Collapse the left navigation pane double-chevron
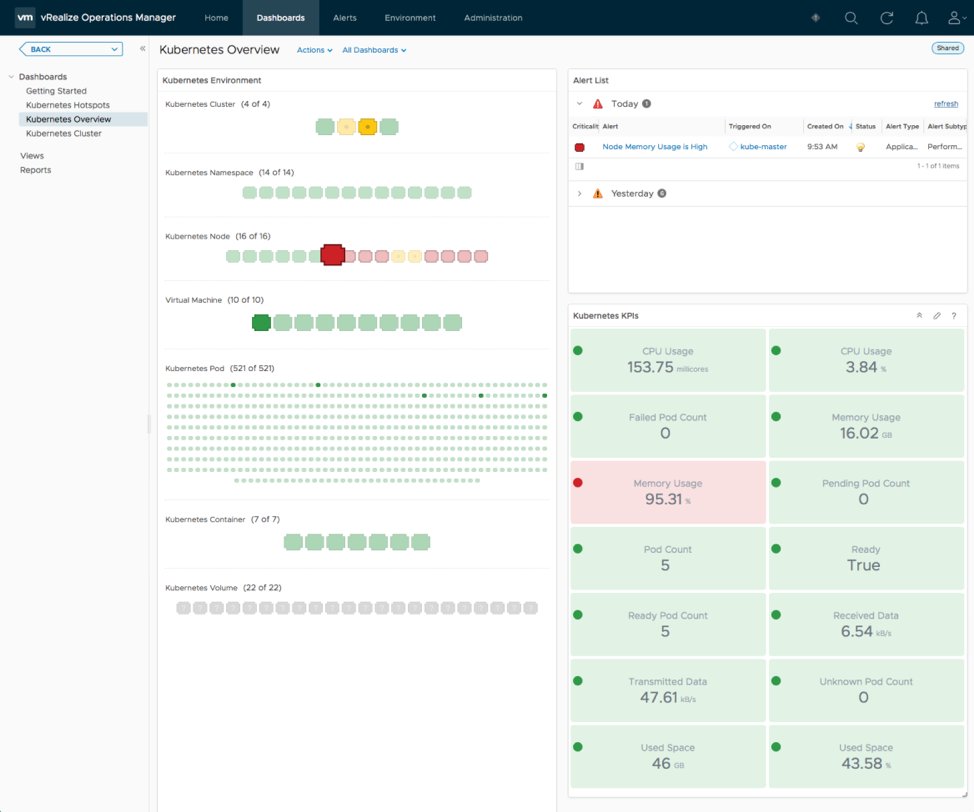Screen dimensions: 974x812 point(142,48)
